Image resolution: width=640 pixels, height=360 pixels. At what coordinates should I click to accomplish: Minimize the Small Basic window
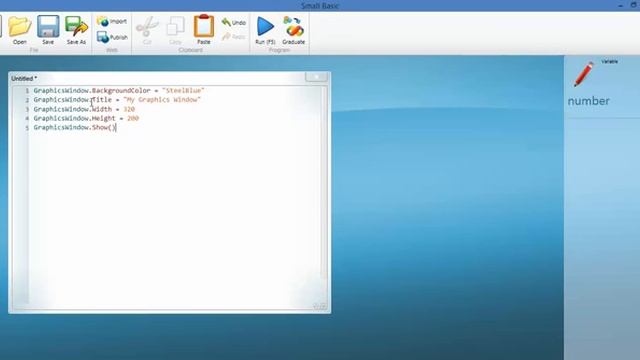pyautogui.click(x=620, y=5)
